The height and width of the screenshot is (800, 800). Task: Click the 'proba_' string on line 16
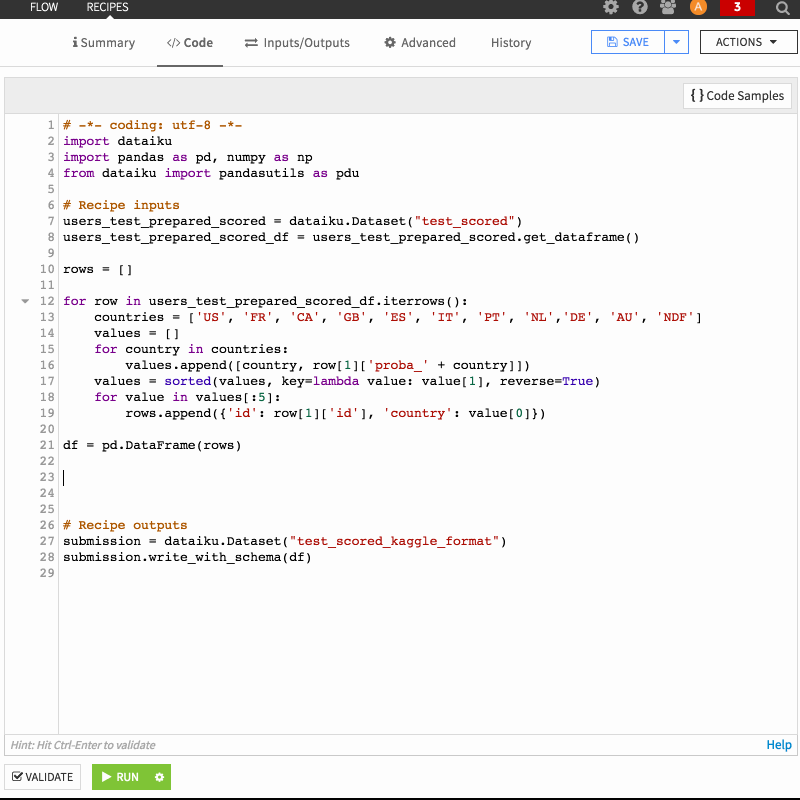[x=398, y=365]
